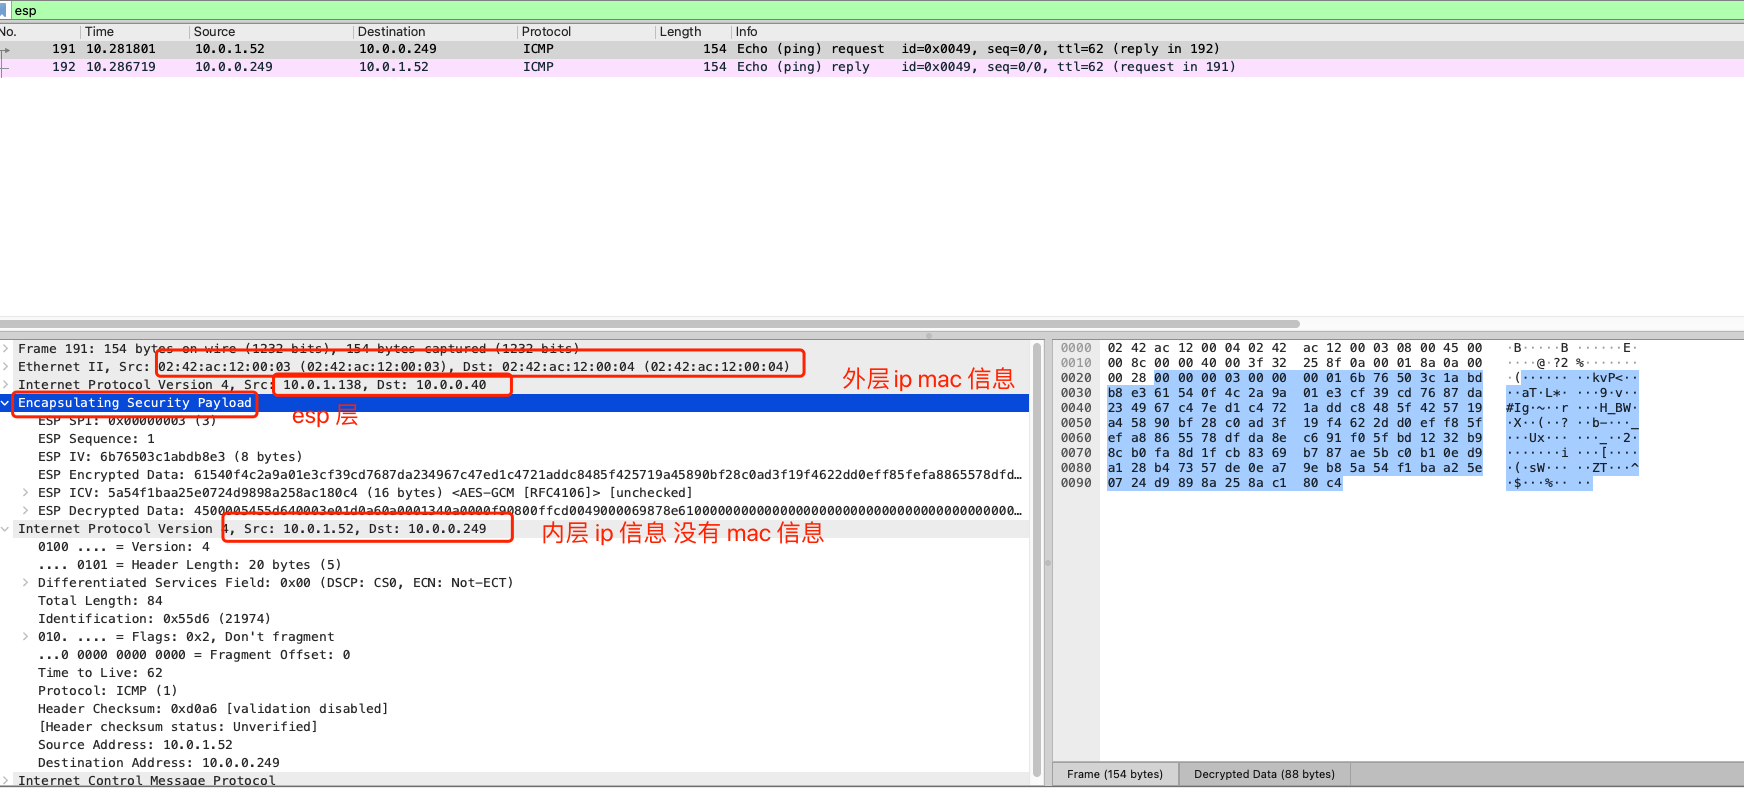Expand the ESP Decrypted Data node
Image resolution: width=1744 pixels, height=788 pixels.
(x=26, y=511)
